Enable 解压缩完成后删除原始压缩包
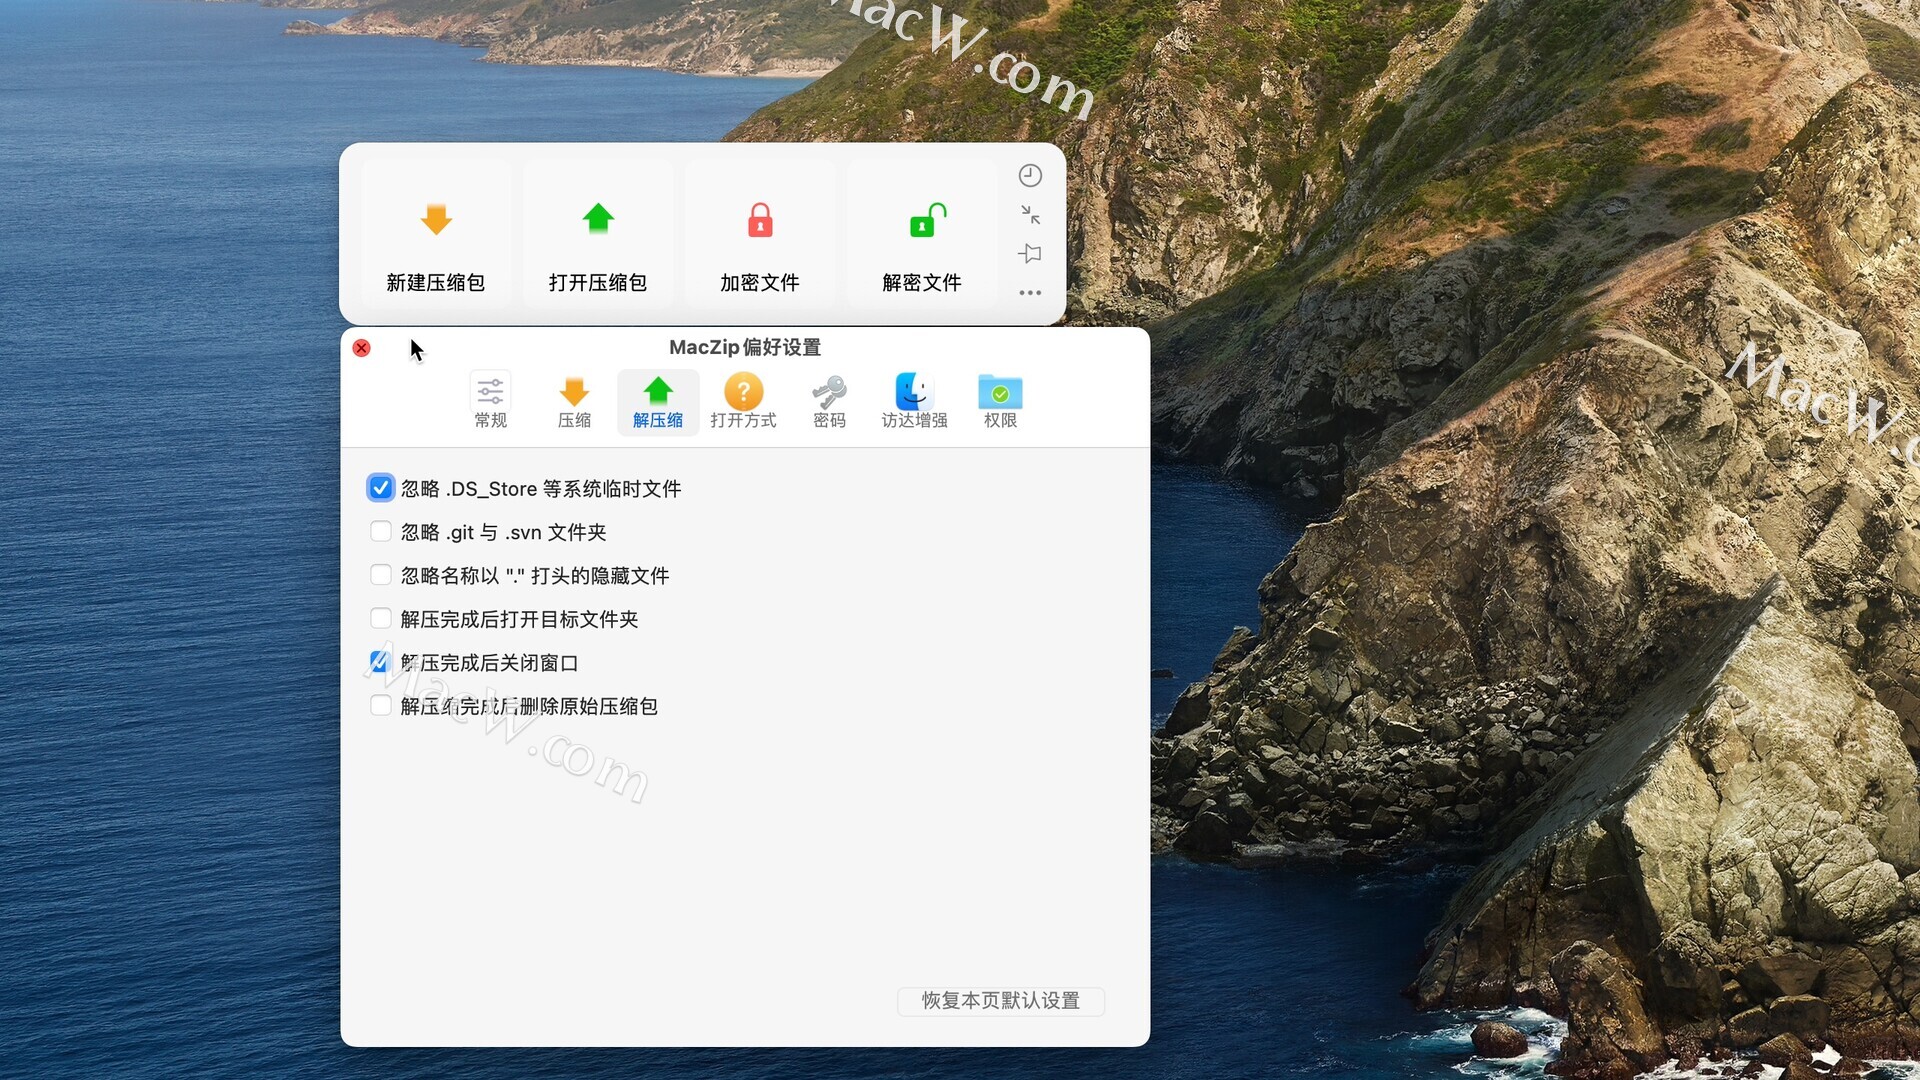 381,706
